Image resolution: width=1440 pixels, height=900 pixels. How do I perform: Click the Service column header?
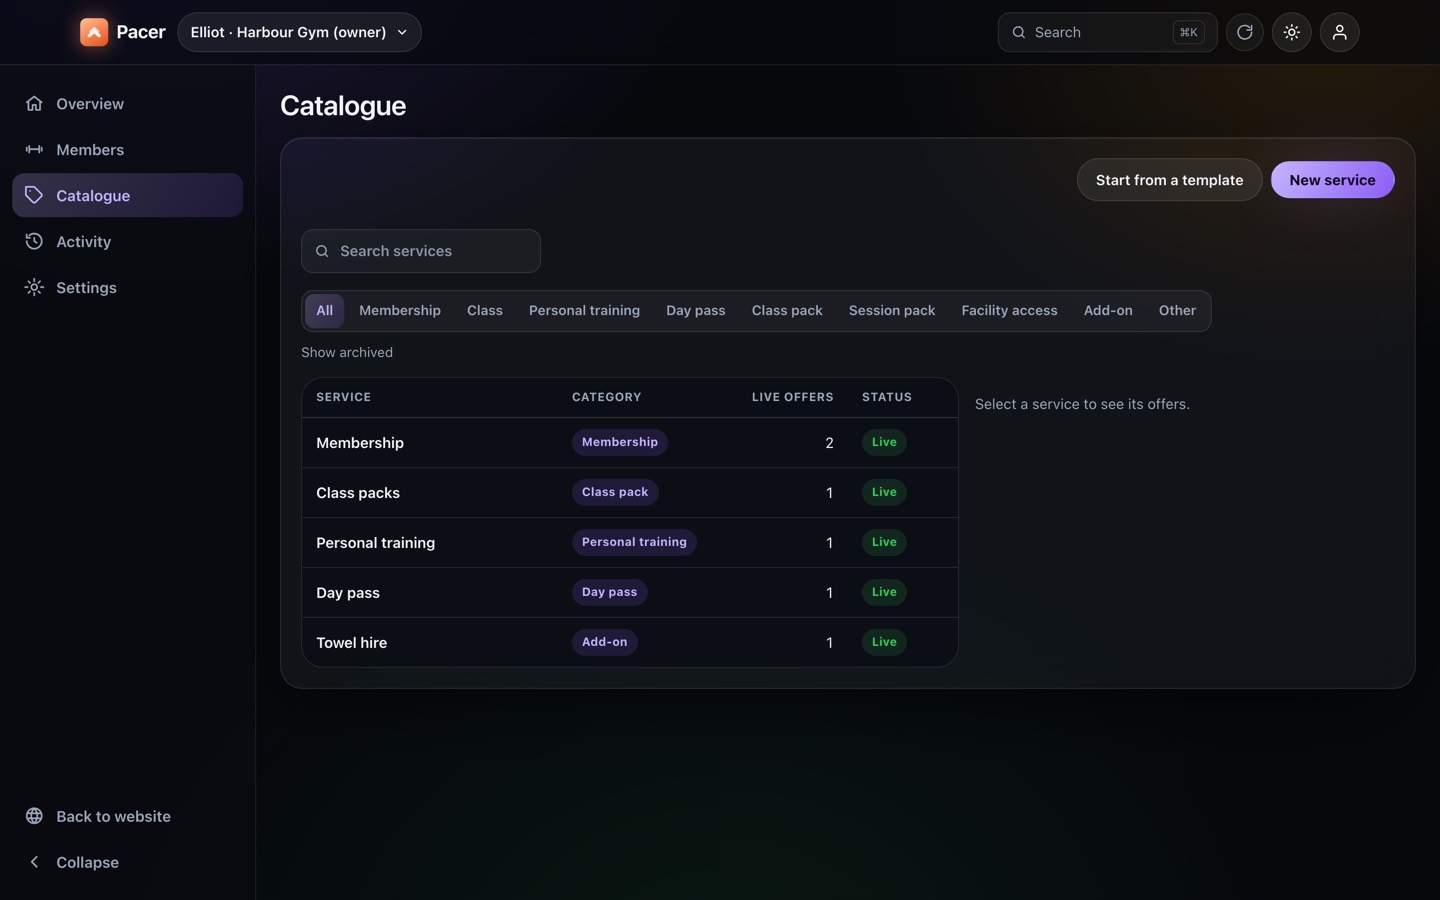343,397
